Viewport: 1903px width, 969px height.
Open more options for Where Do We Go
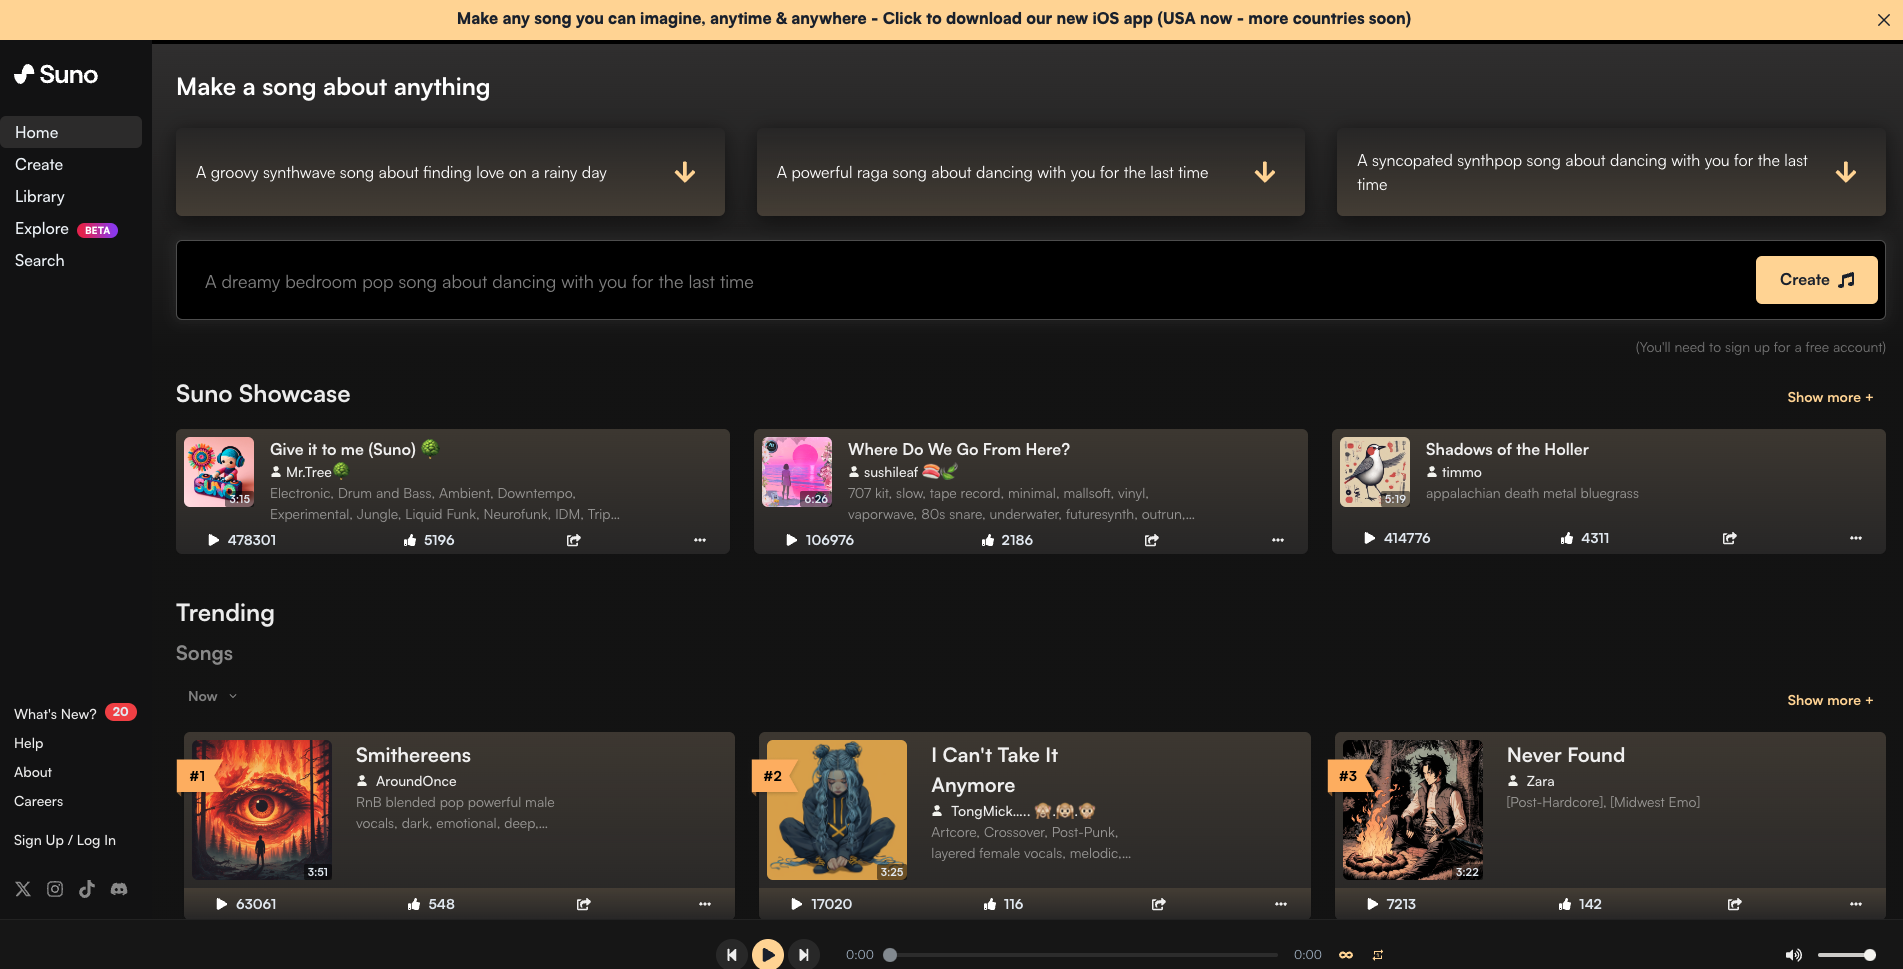pyautogui.click(x=1278, y=540)
